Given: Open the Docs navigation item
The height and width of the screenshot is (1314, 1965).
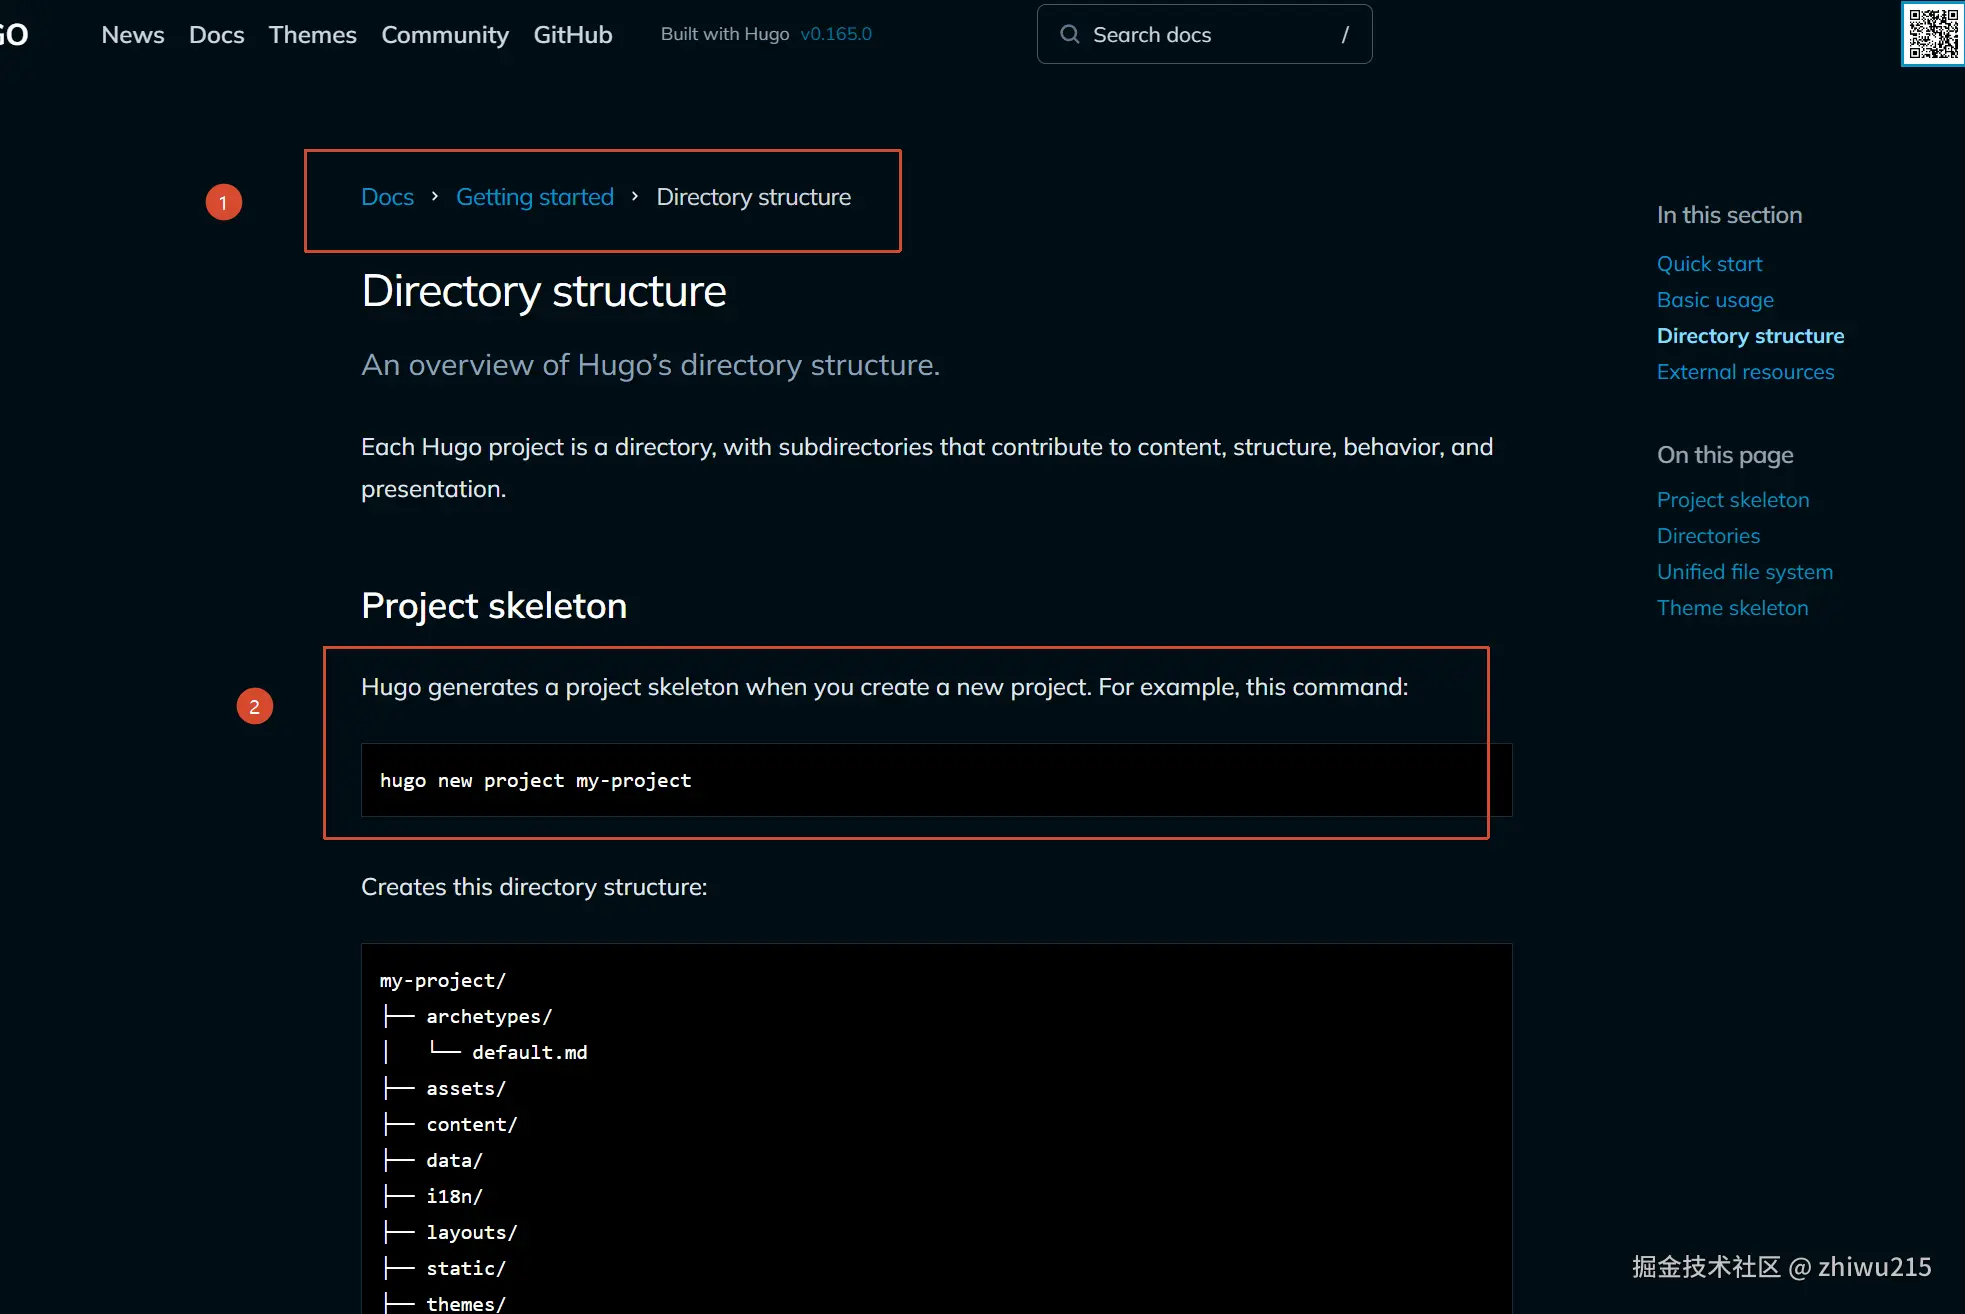Looking at the screenshot, I should pos(217,34).
